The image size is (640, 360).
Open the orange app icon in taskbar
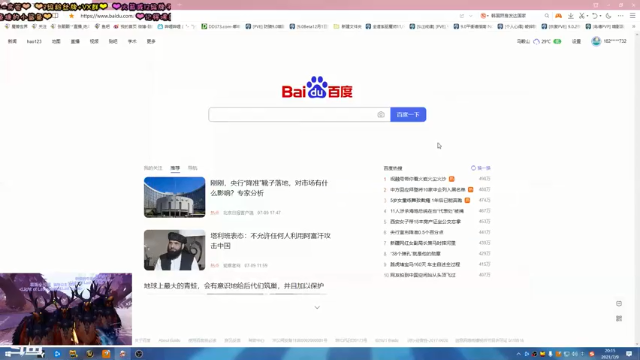click(106, 353)
